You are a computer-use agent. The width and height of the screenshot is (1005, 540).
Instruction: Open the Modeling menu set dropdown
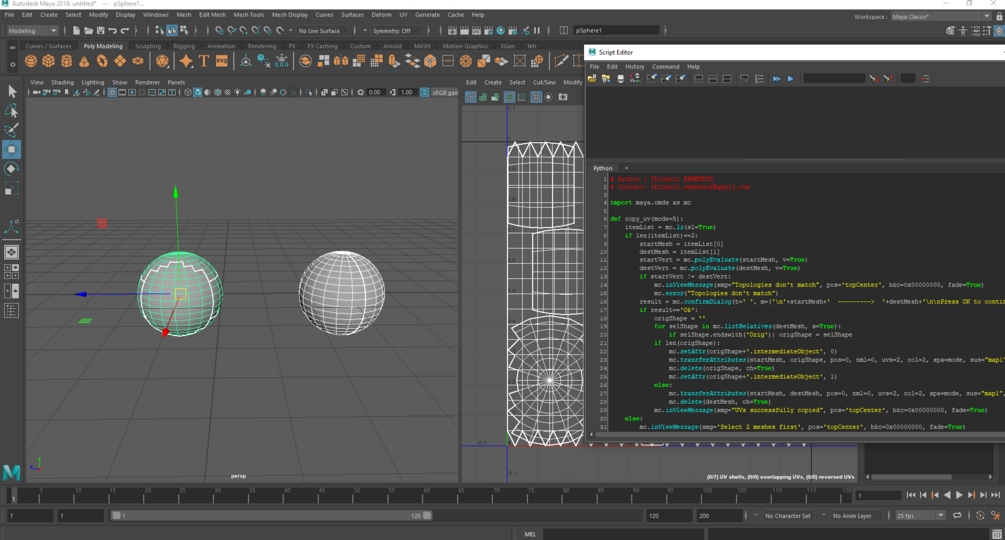tap(32, 30)
